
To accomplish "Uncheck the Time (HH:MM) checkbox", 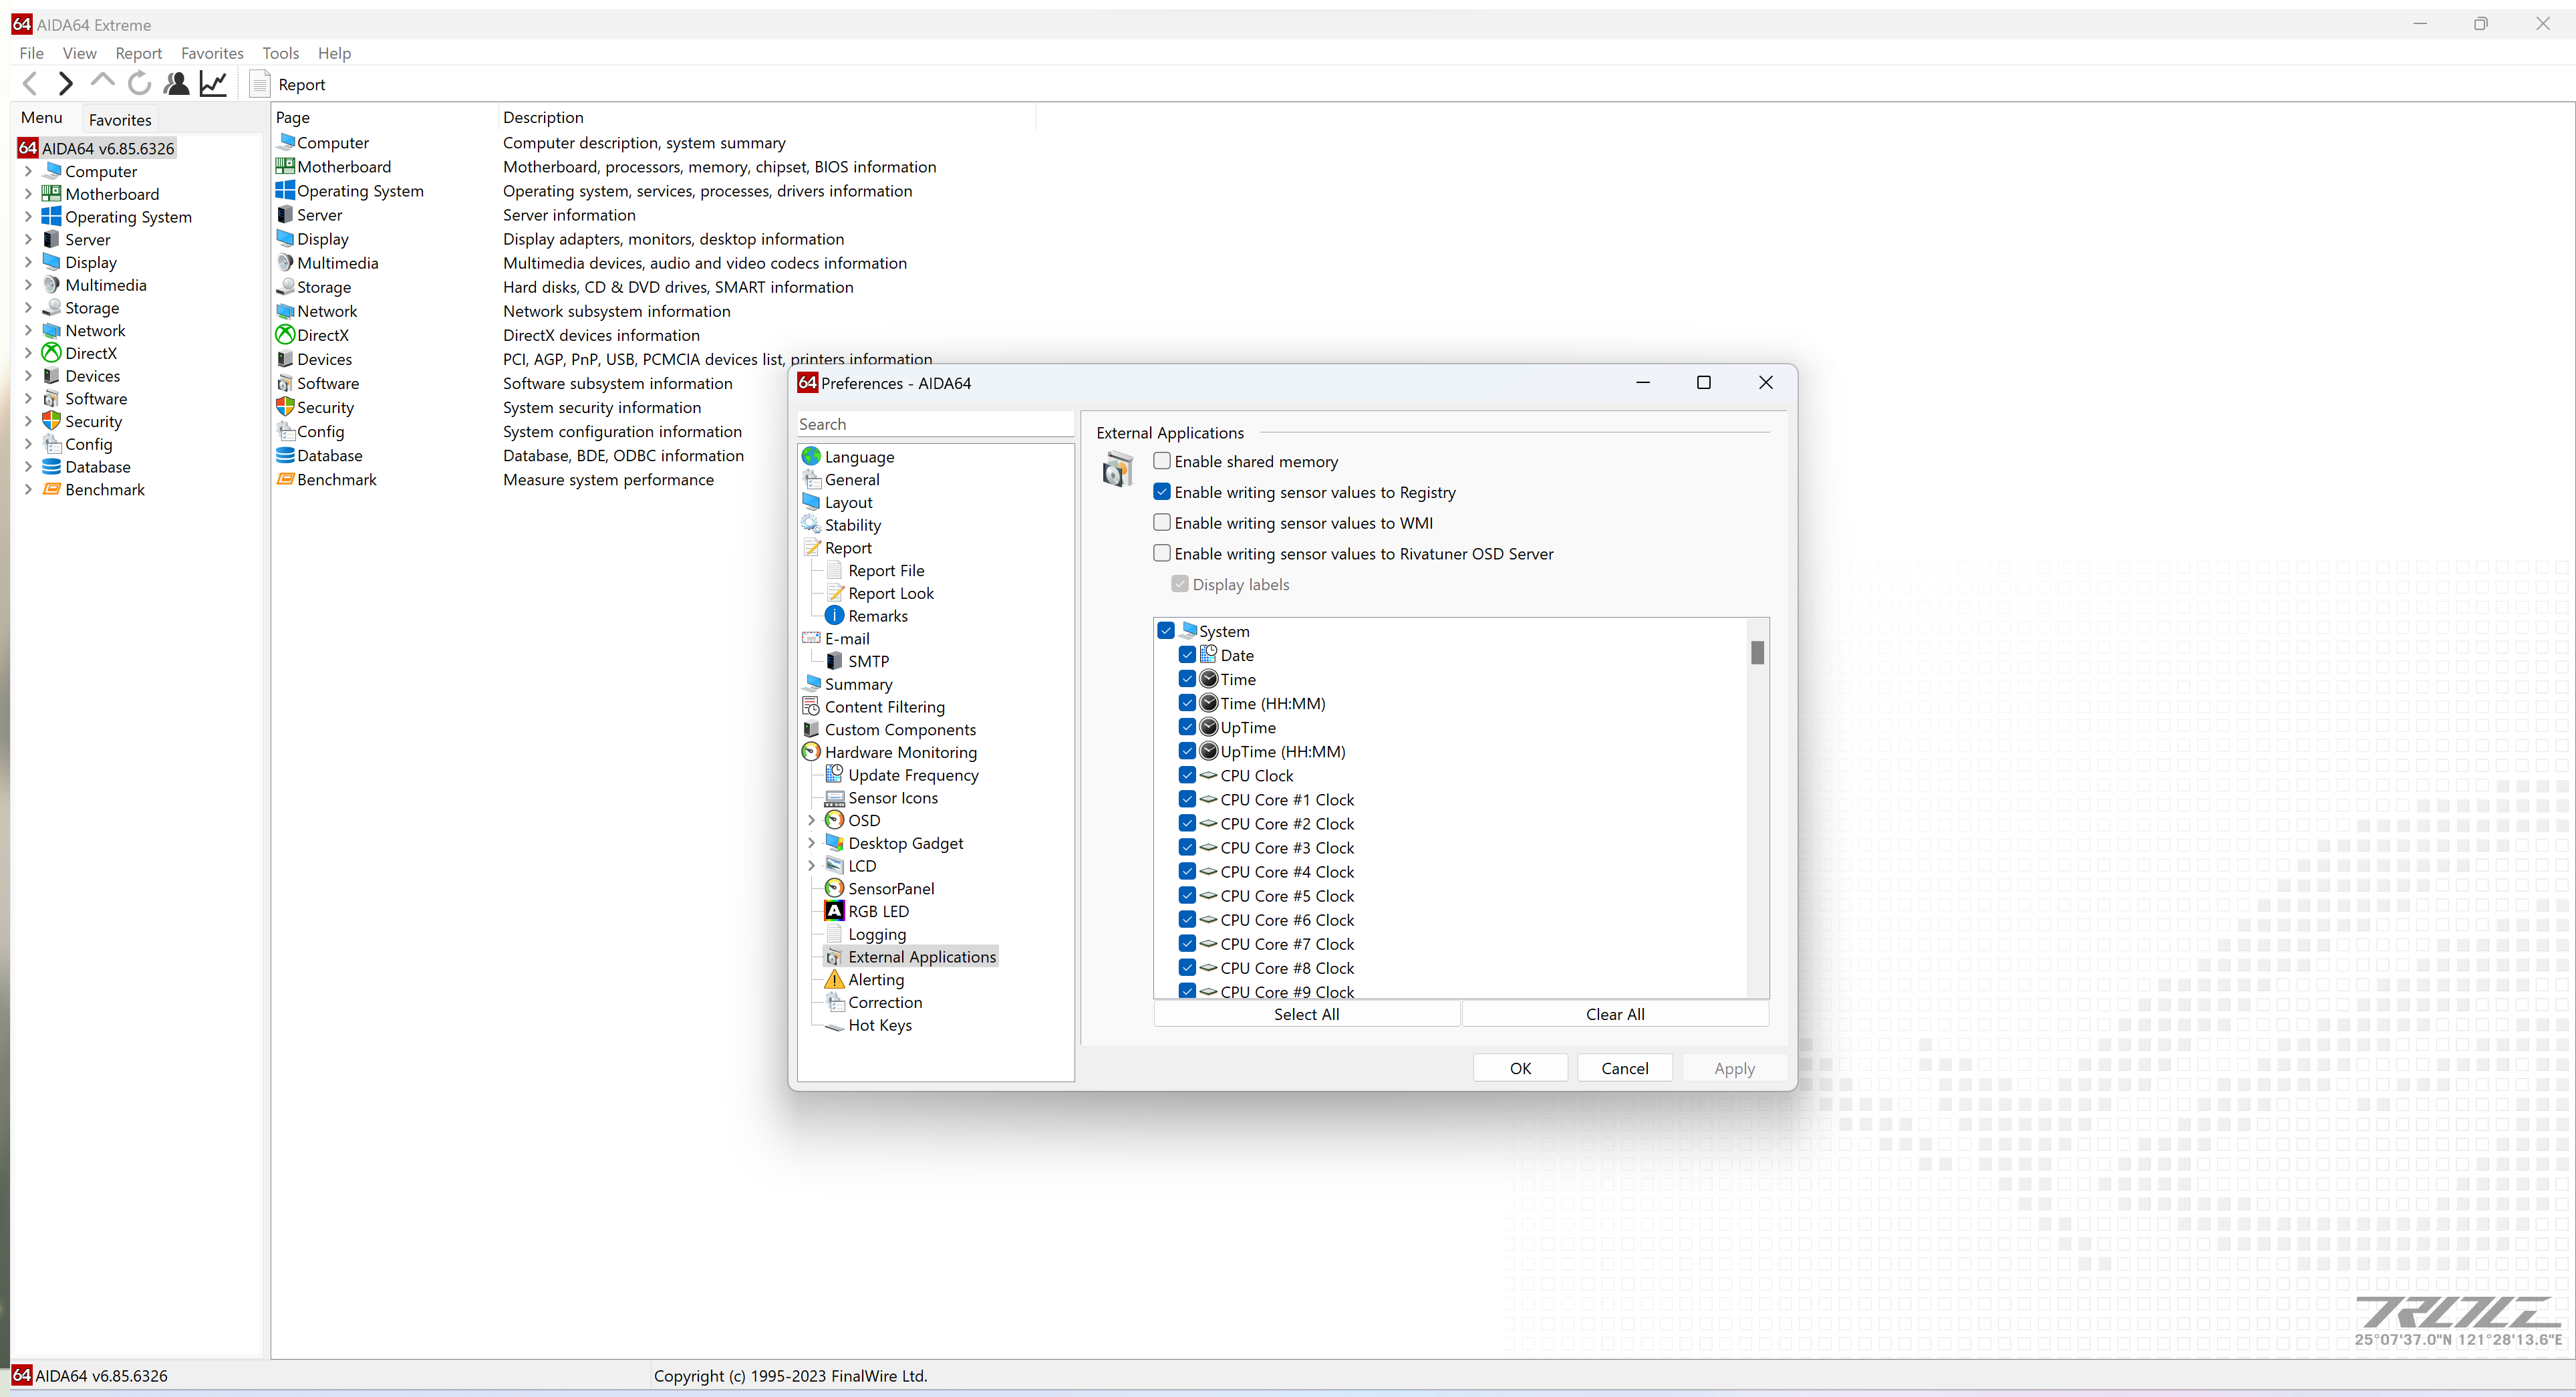I will pyautogui.click(x=1187, y=703).
